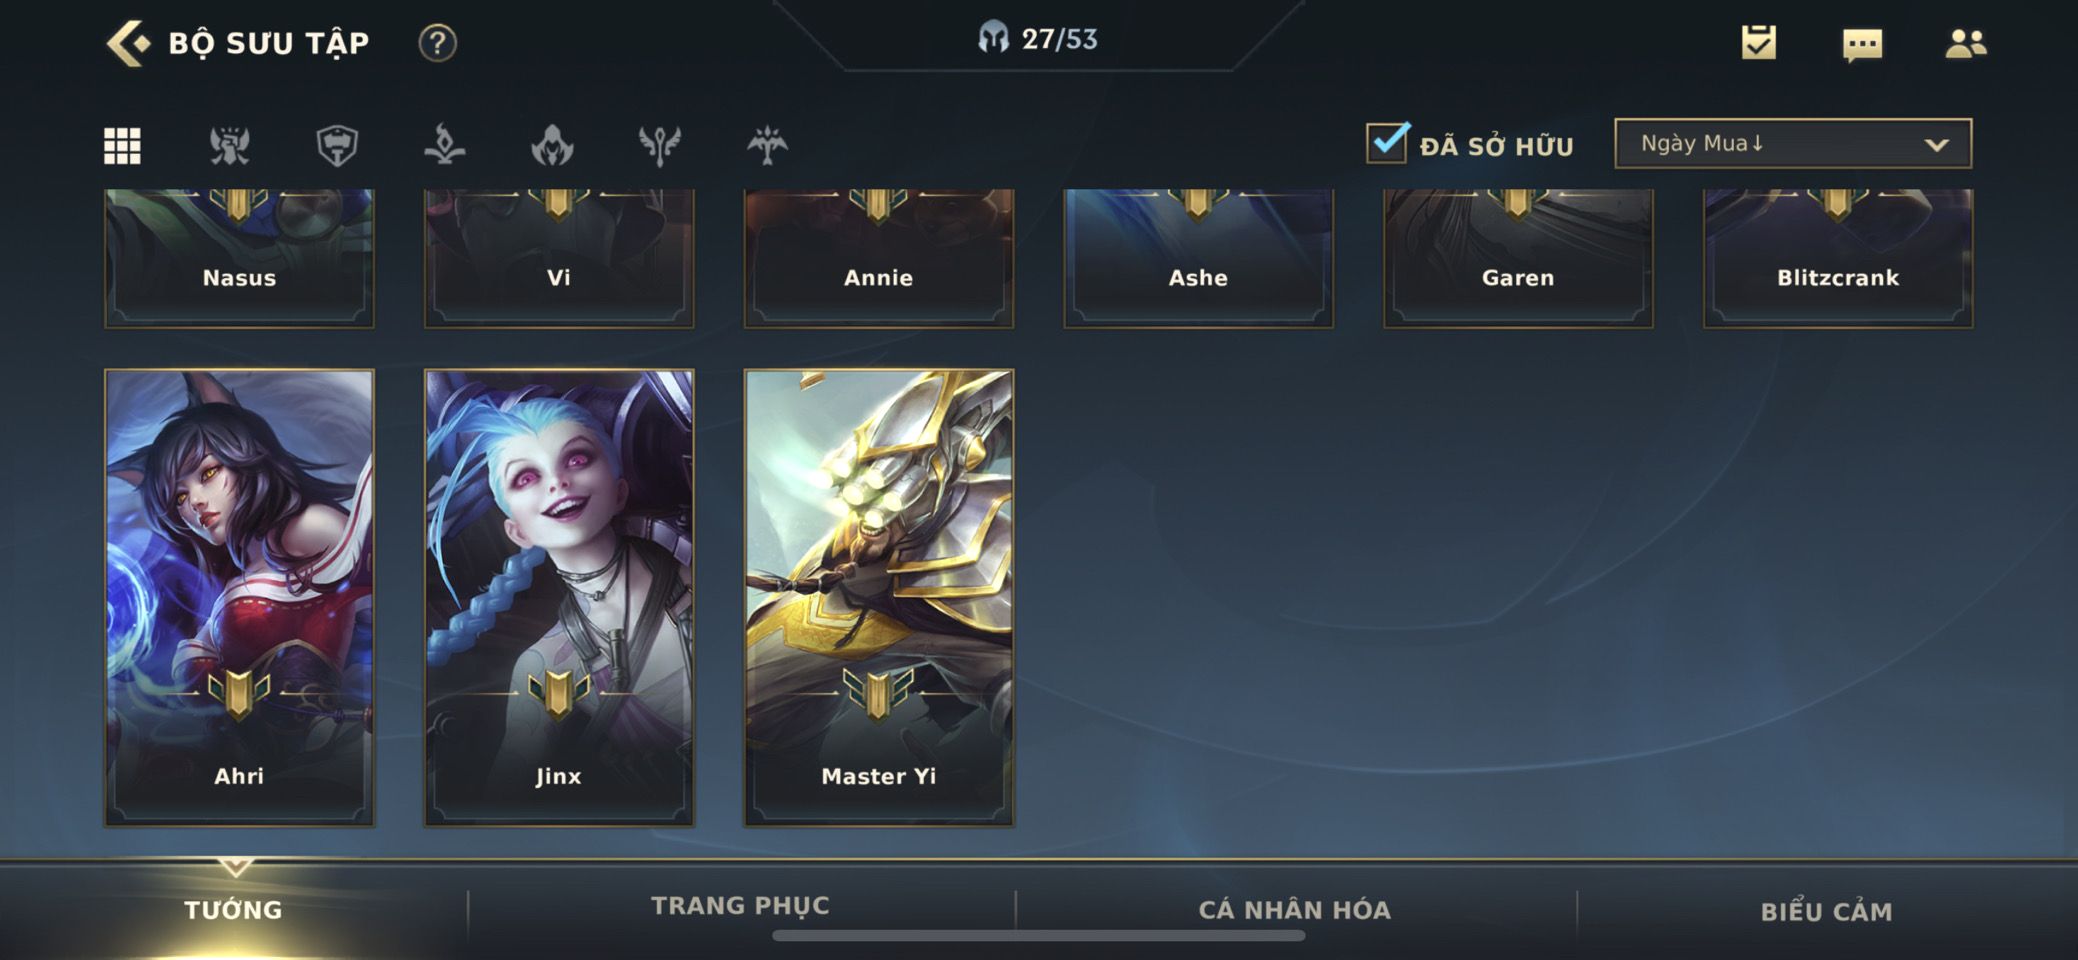Filter by the Mage role icon
Viewport: 2078px width, 960px height.
pyautogui.click(x=445, y=146)
